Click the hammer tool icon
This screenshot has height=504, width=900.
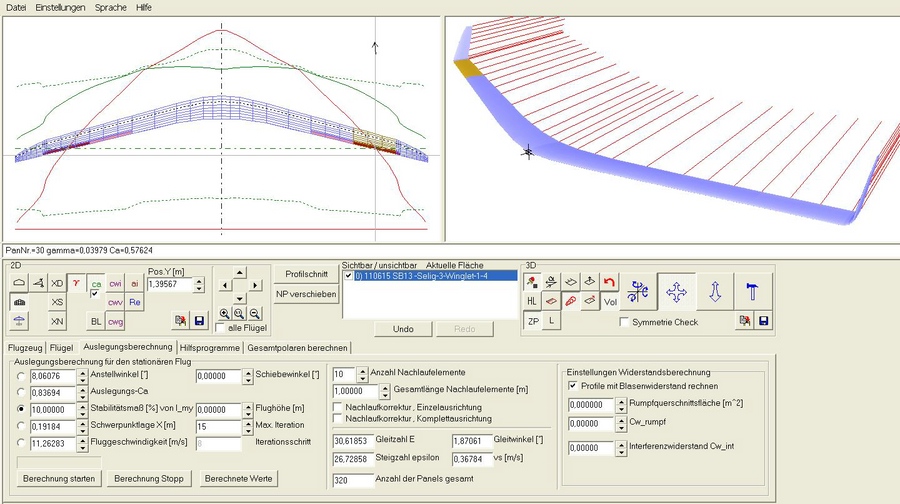tap(752, 292)
